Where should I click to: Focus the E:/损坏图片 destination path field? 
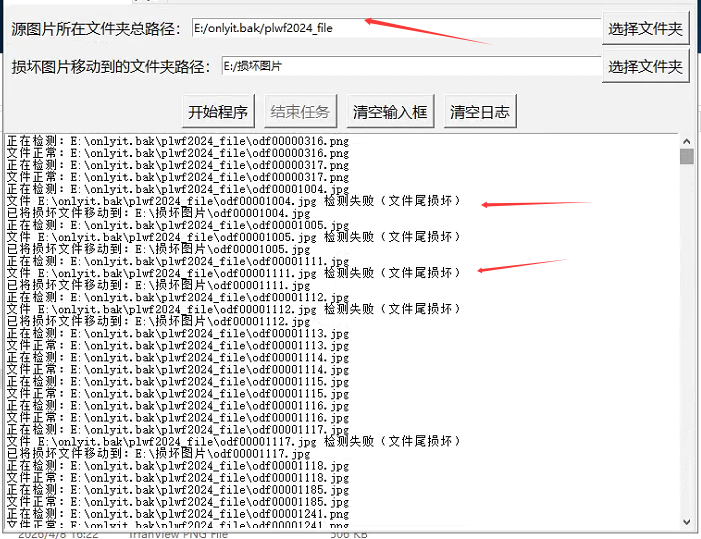pos(410,67)
